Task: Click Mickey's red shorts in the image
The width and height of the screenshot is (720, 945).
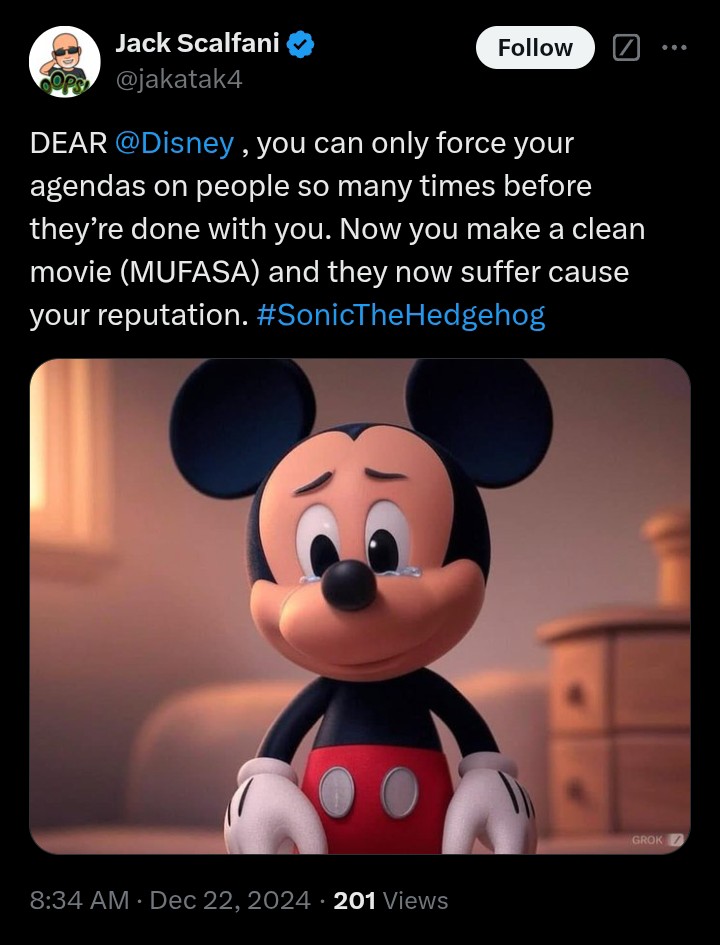Action: click(377, 796)
